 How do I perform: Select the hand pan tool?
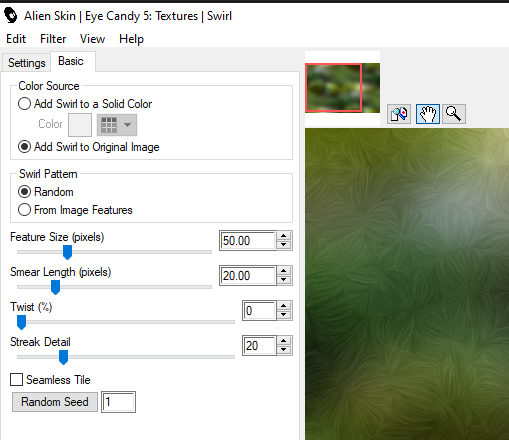[x=428, y=114]
